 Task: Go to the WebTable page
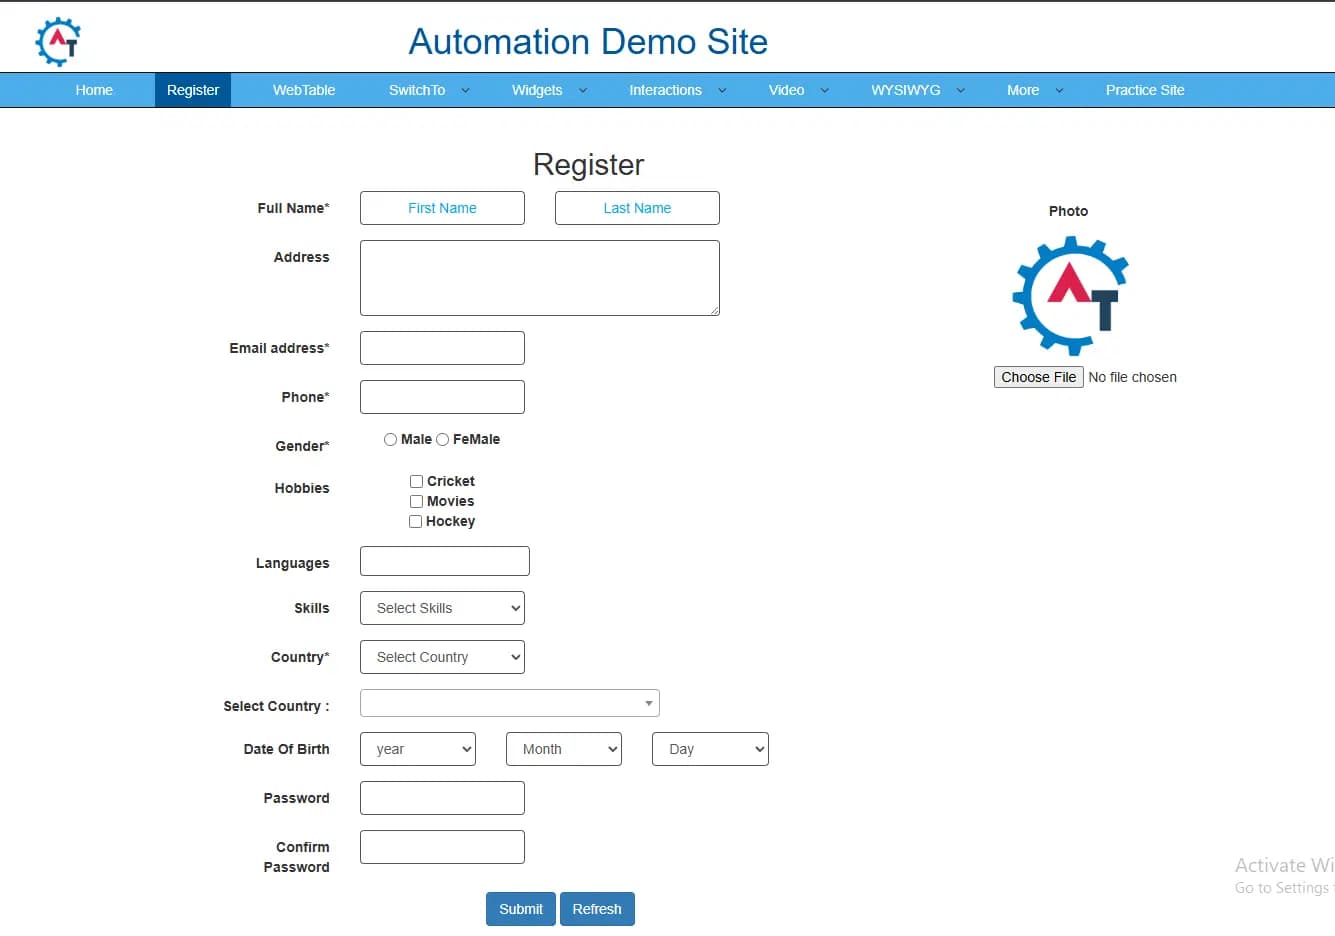point(304,90)
